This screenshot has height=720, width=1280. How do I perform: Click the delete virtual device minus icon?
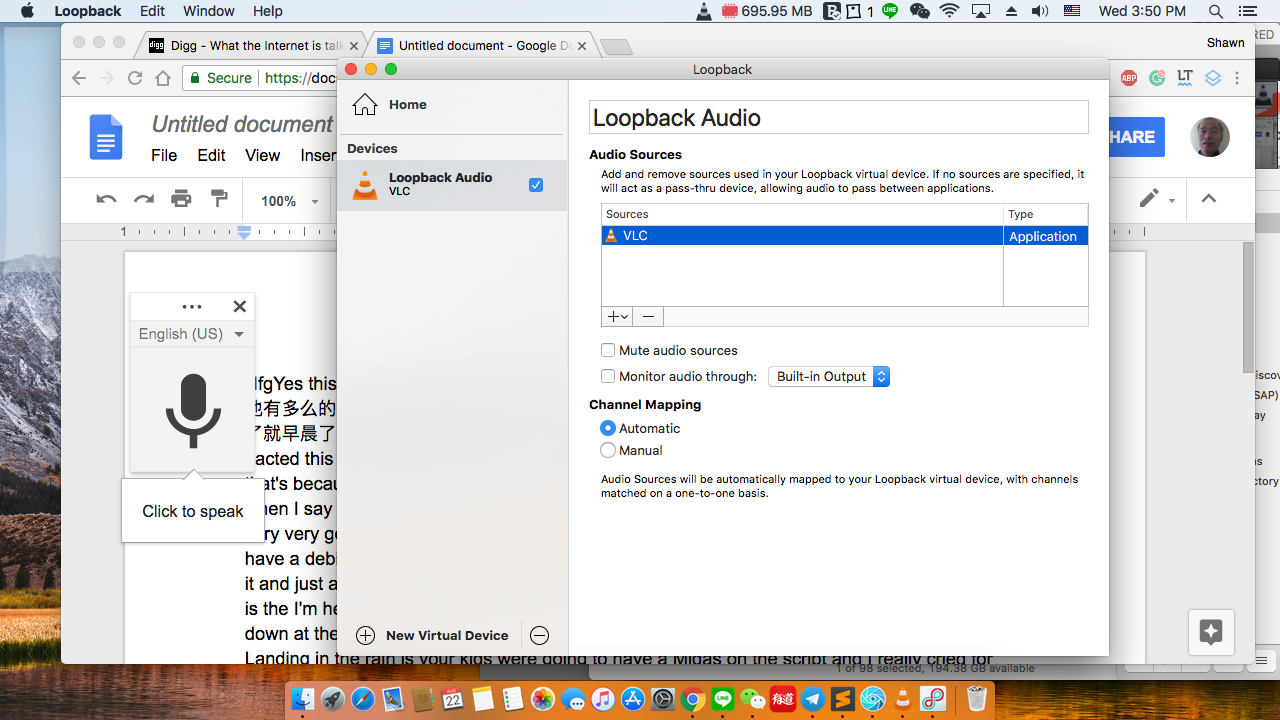[x=539, y=635]
